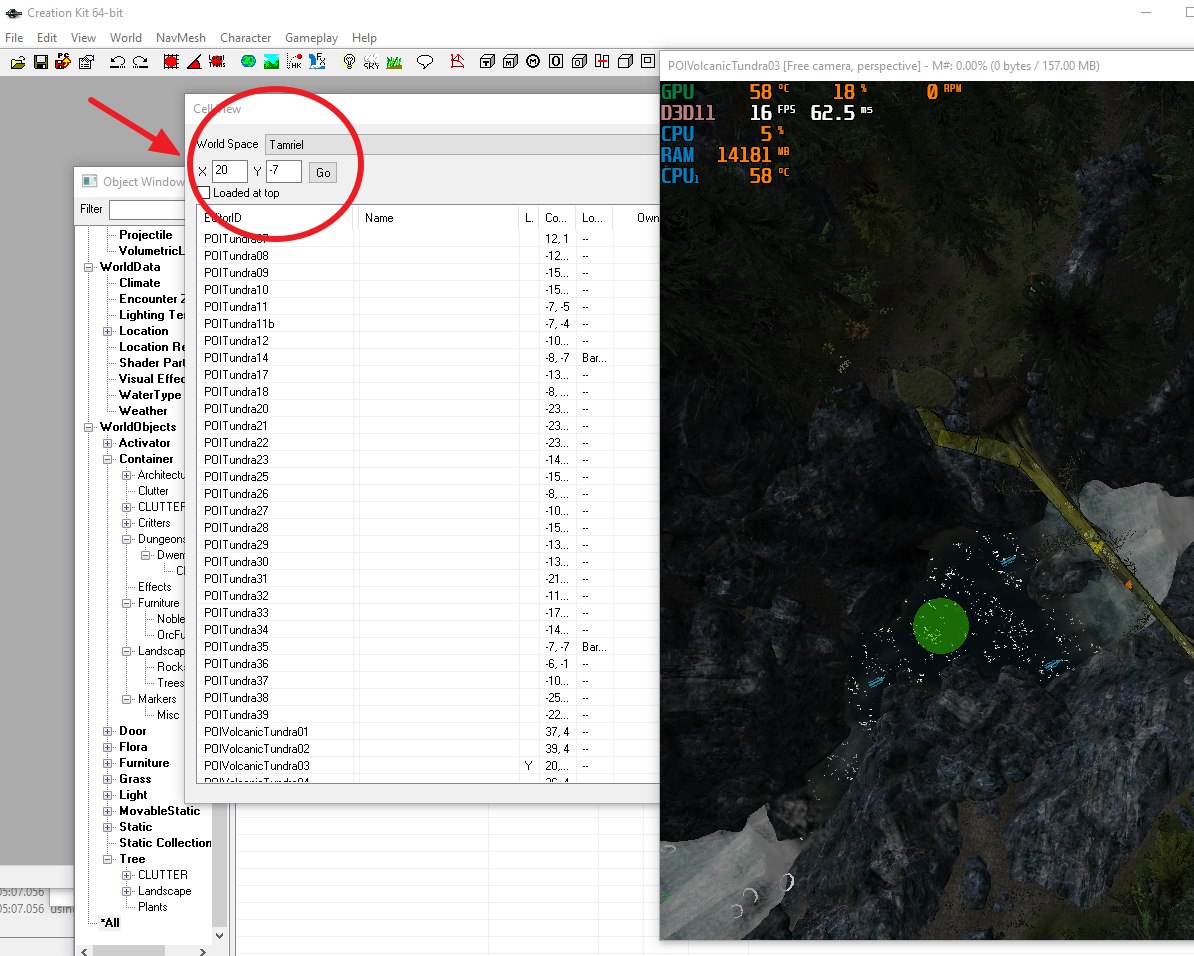The height and width of the screenshot is (956, 1194).
Task: Enable the 'Loaded at top' checkbox
Action: tap(204, 193)
